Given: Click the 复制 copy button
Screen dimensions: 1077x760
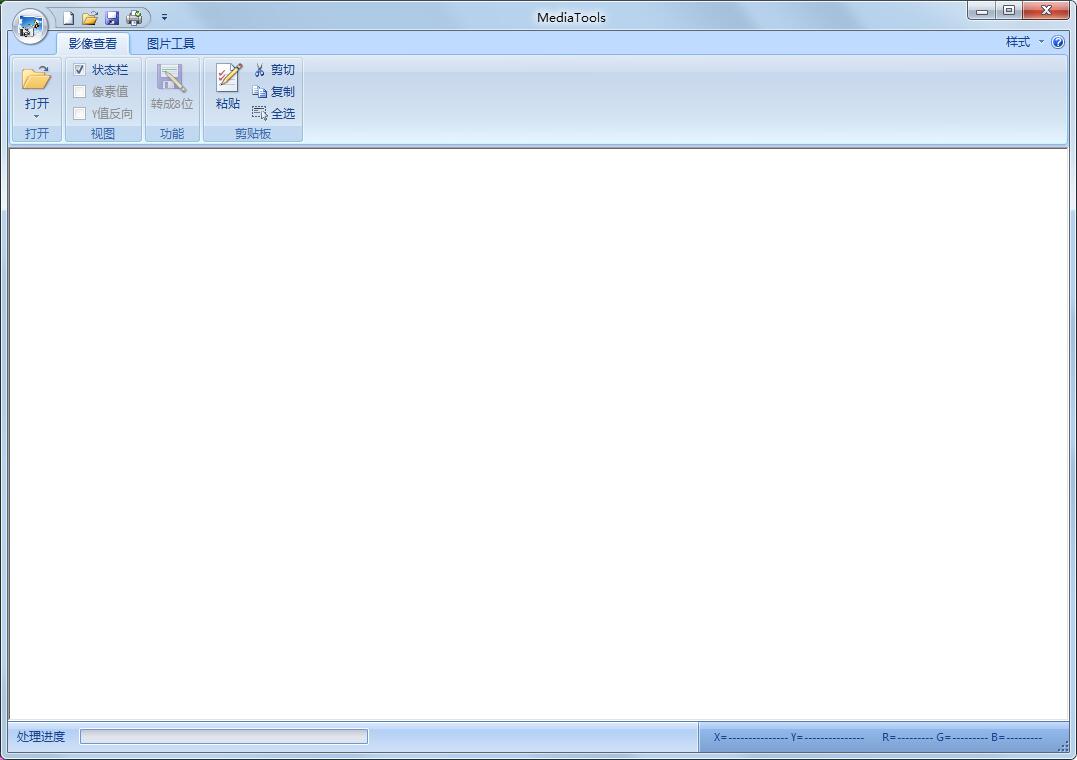Looking at the screenshot, I should click(274, 91).
